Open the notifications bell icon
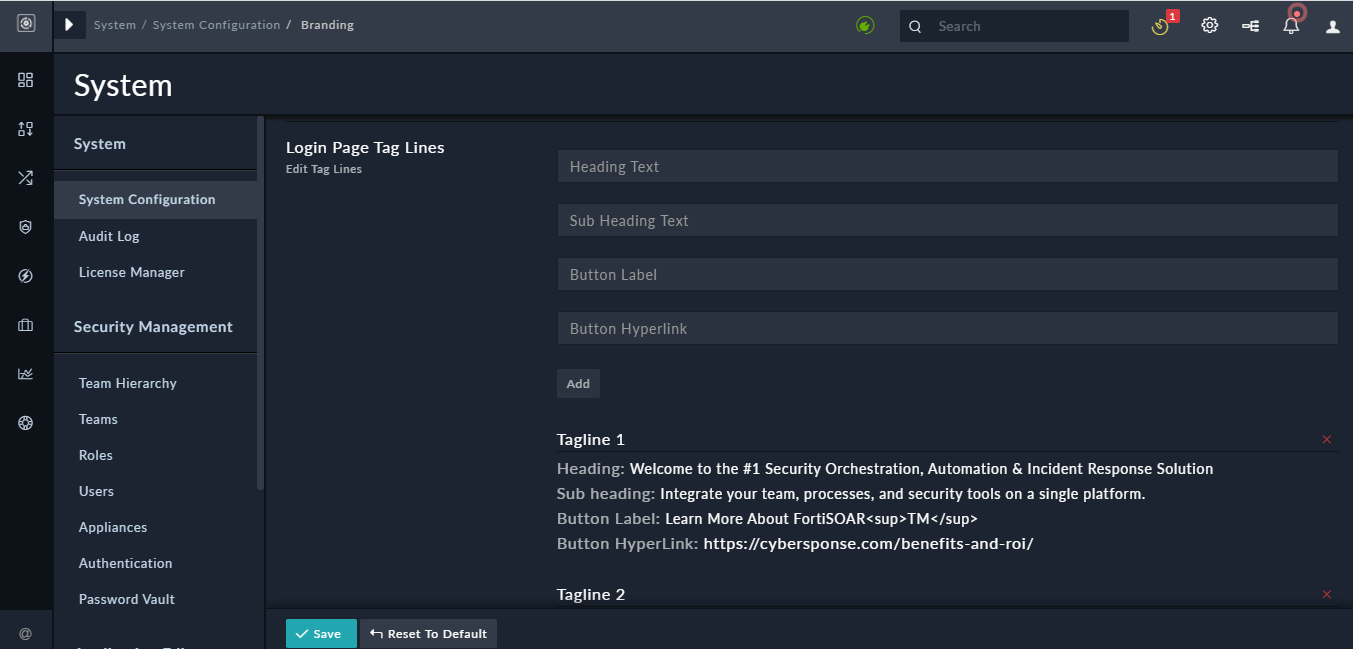The height and width of the screenshot is (649, 1353). [1292, 24]
